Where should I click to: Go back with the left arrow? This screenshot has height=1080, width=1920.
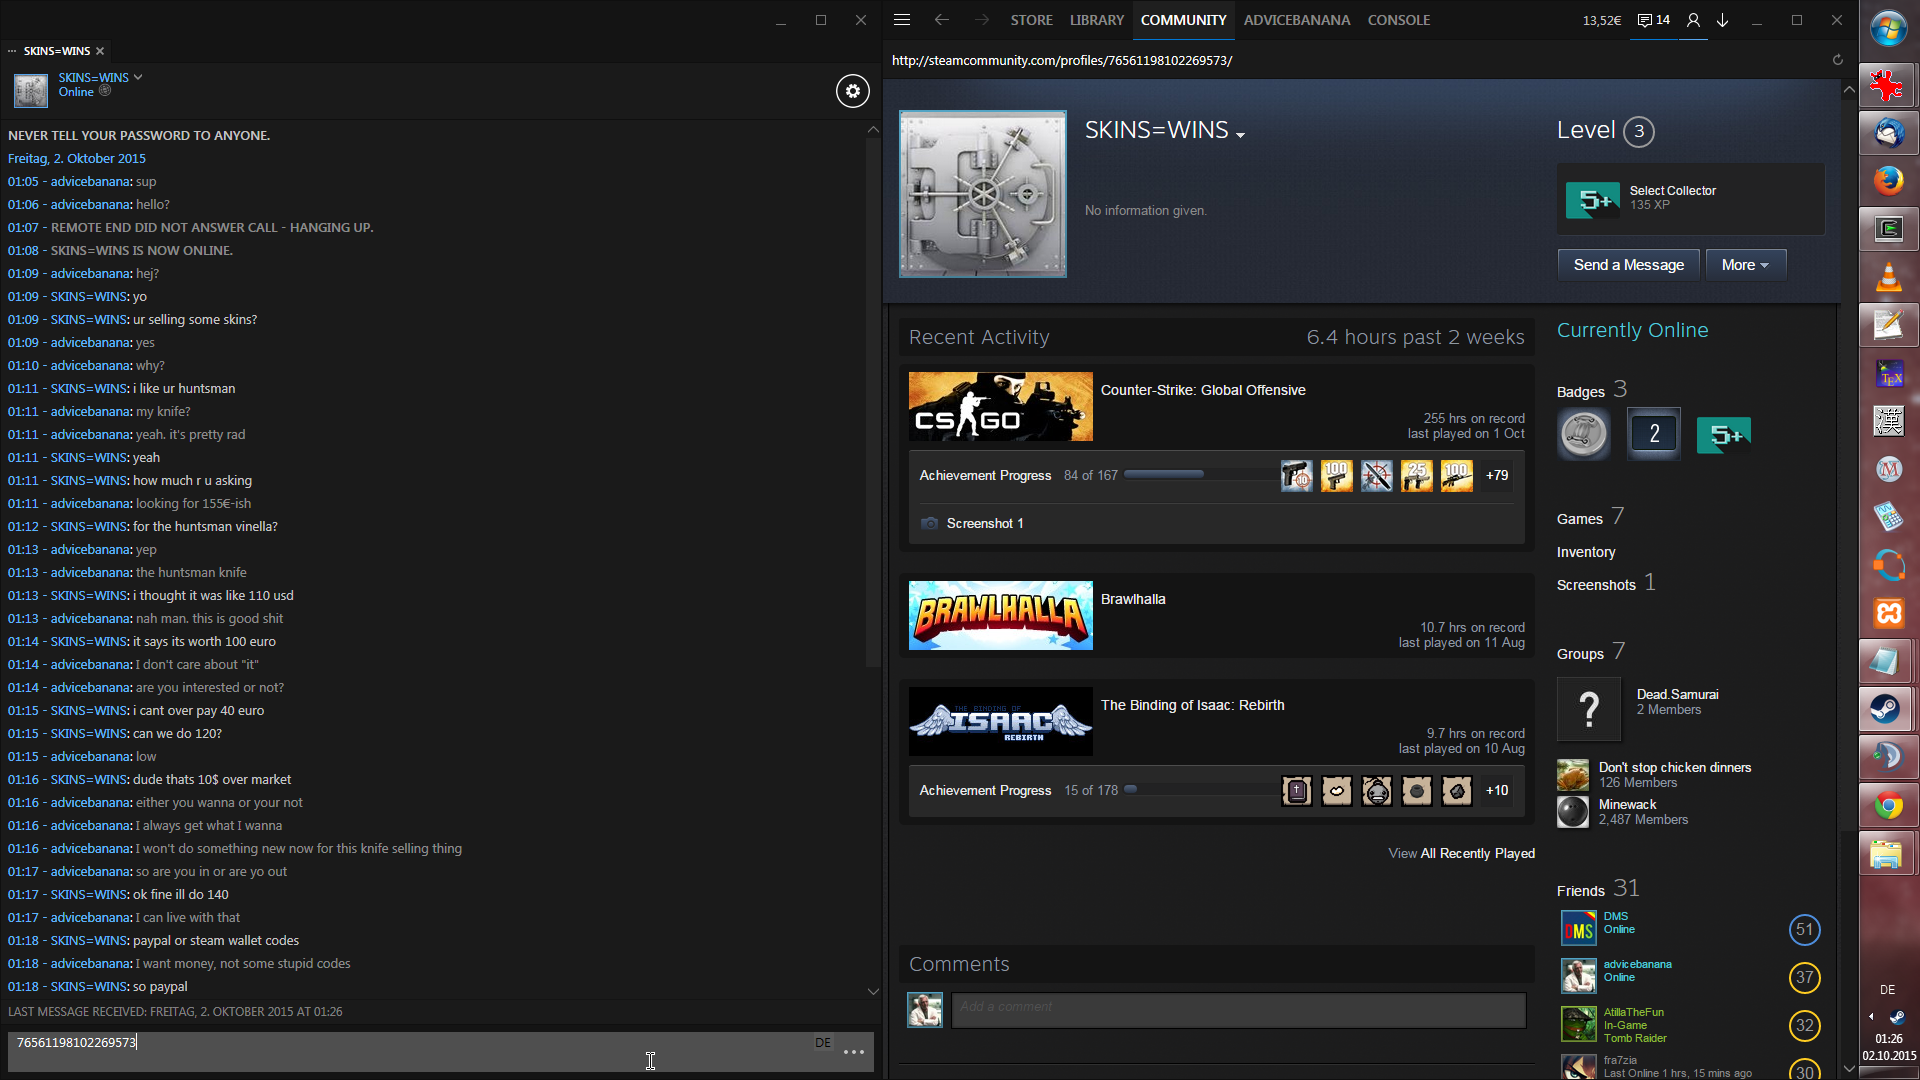[941, 20]
